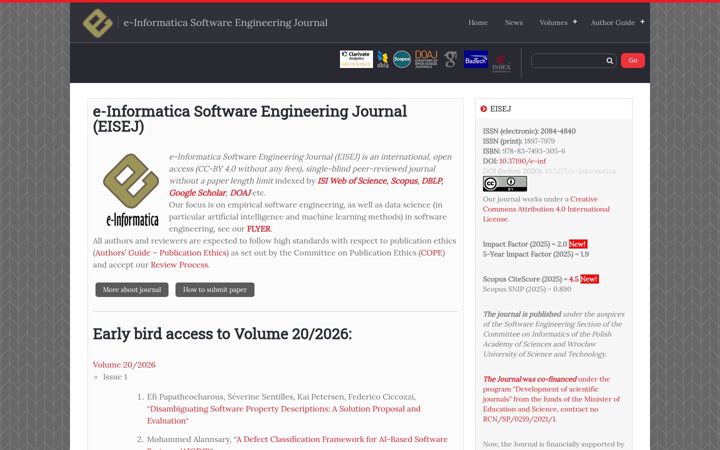
Task: Click the How to submit paper button
Action: 215,290
